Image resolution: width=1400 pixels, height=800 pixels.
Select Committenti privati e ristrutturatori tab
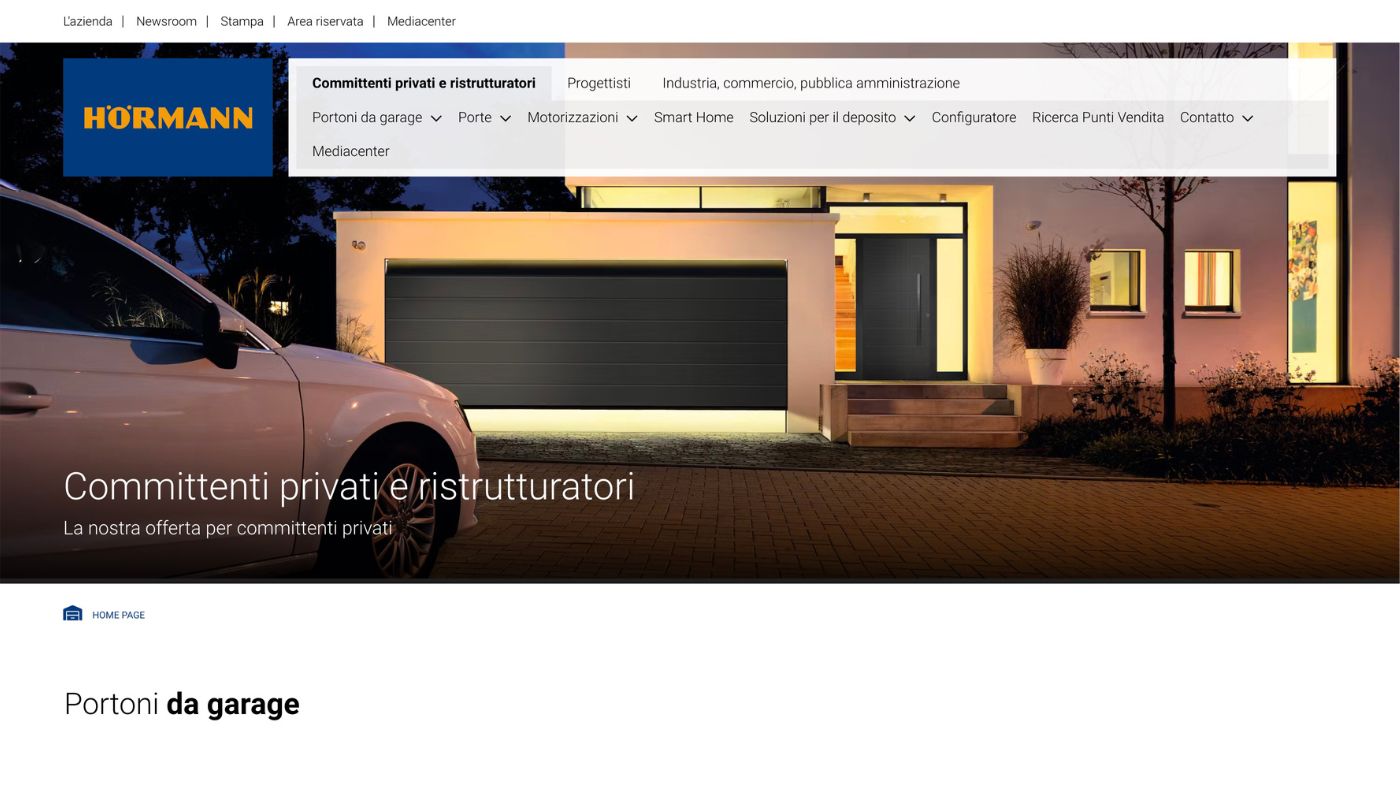tap(423, 83)
